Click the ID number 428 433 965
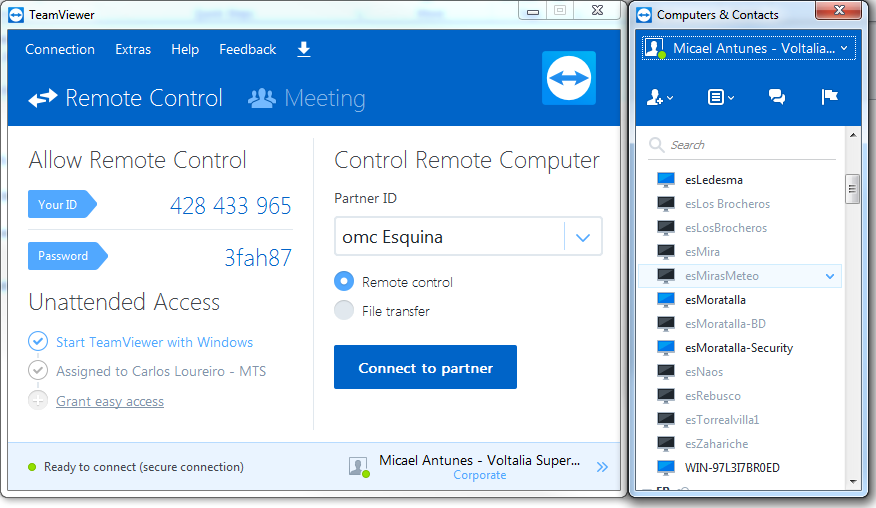 [230, 206]
